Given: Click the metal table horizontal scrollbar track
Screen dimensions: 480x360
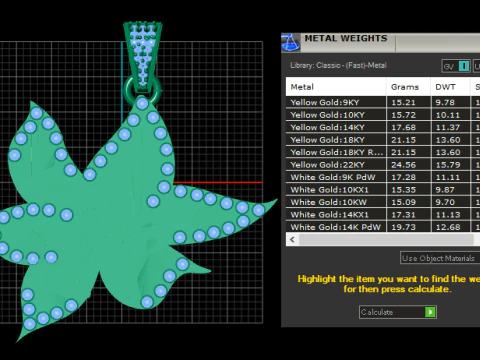Looking at the screenshot, I should [x=386, y=240].
